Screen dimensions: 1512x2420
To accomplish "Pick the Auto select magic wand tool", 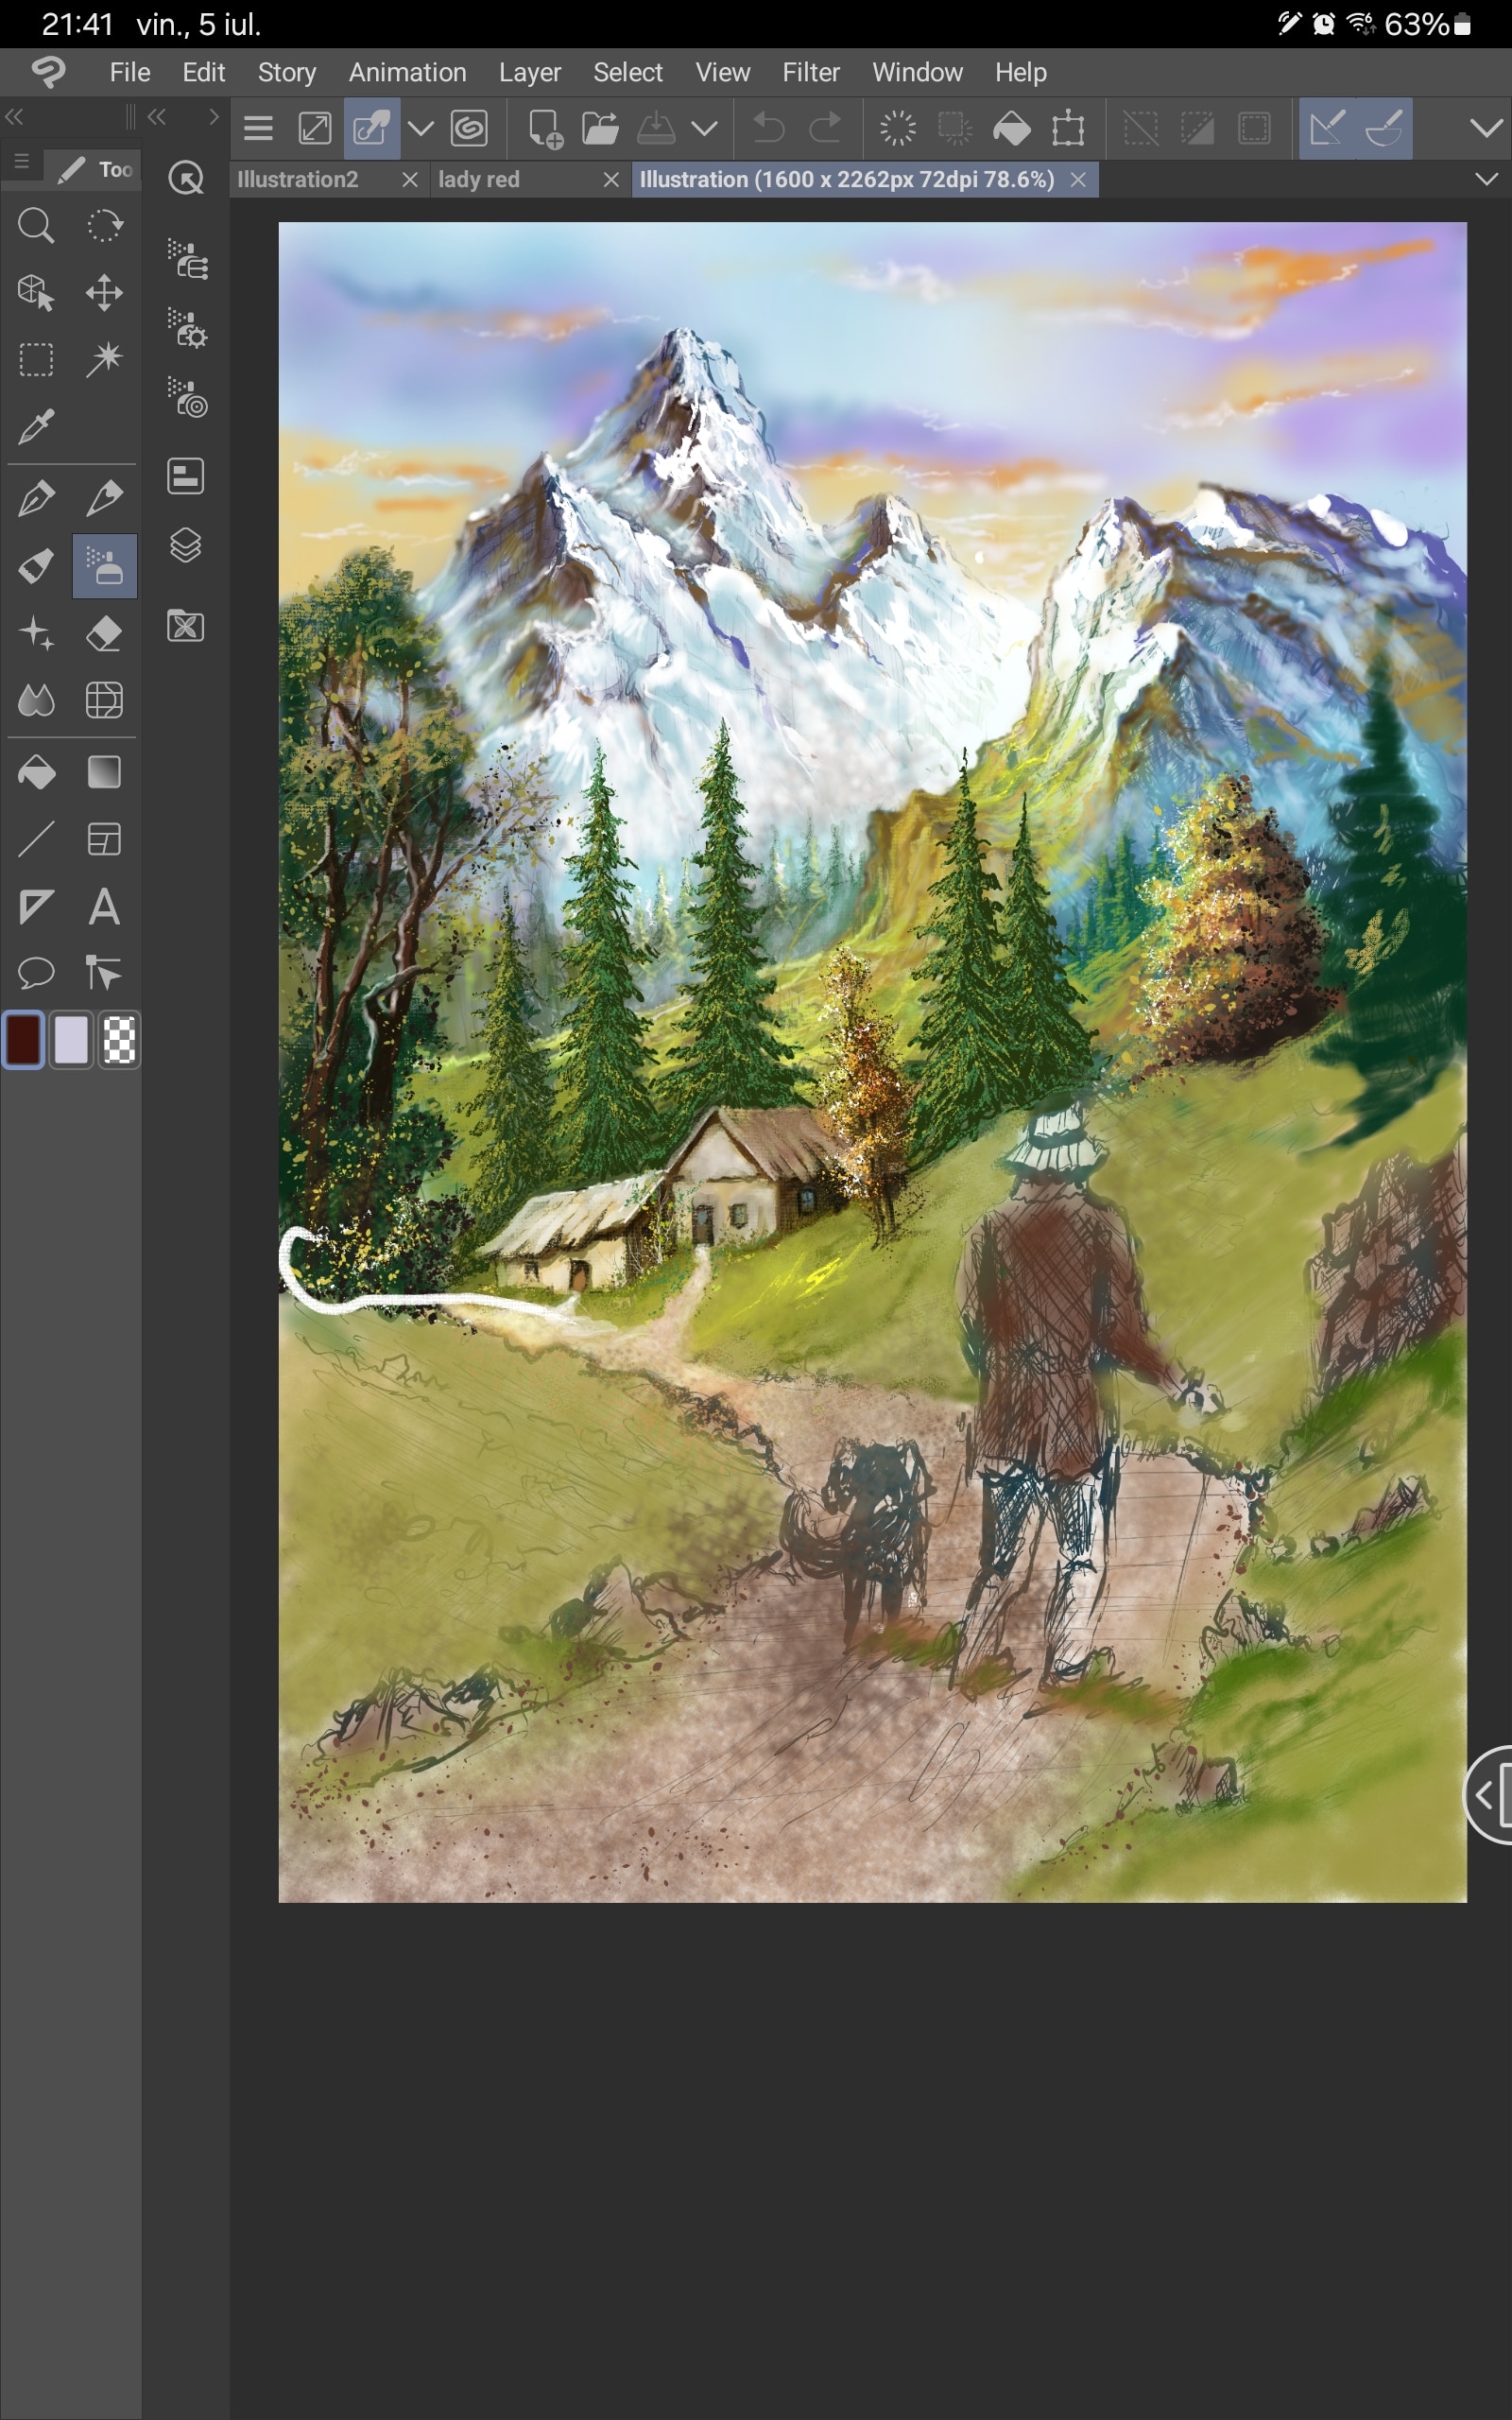I will click(104, 359).
